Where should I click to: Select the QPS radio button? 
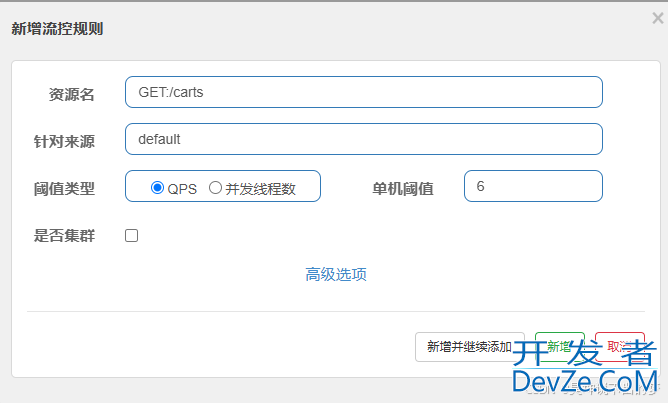[x=157, y=187]
